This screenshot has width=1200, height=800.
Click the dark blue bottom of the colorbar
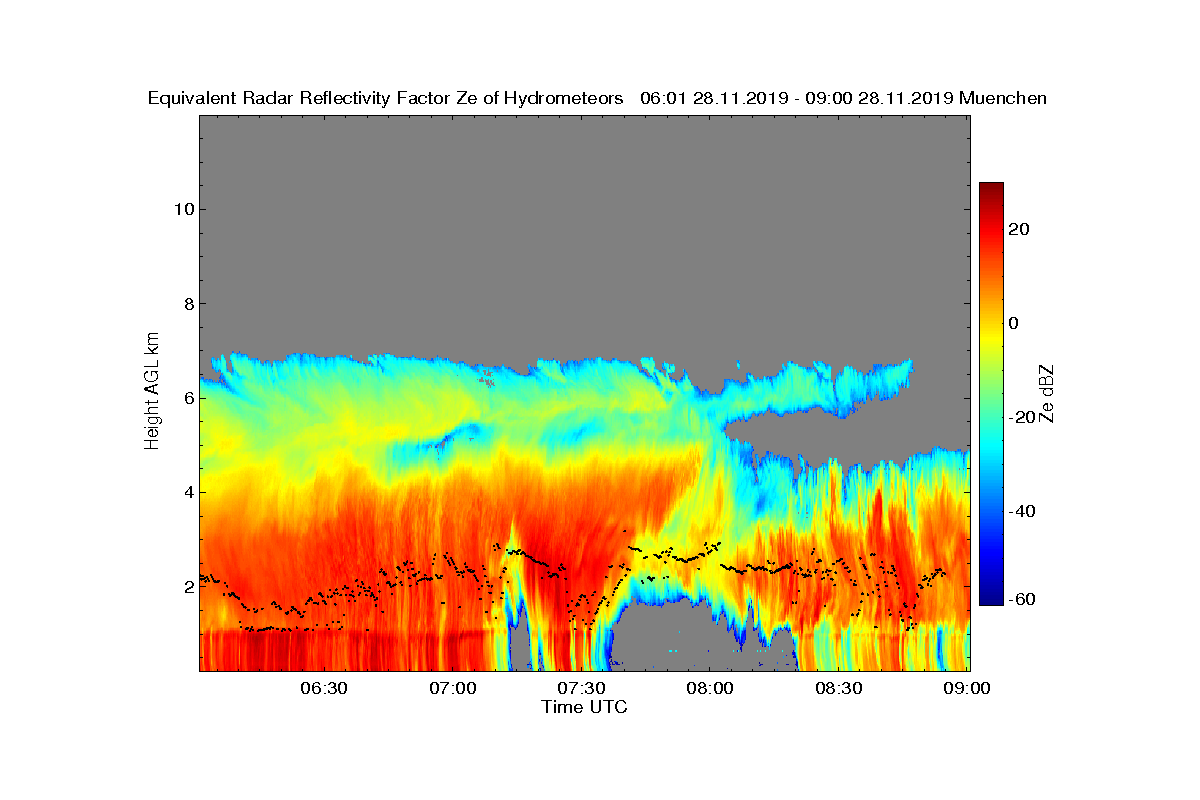991,597
